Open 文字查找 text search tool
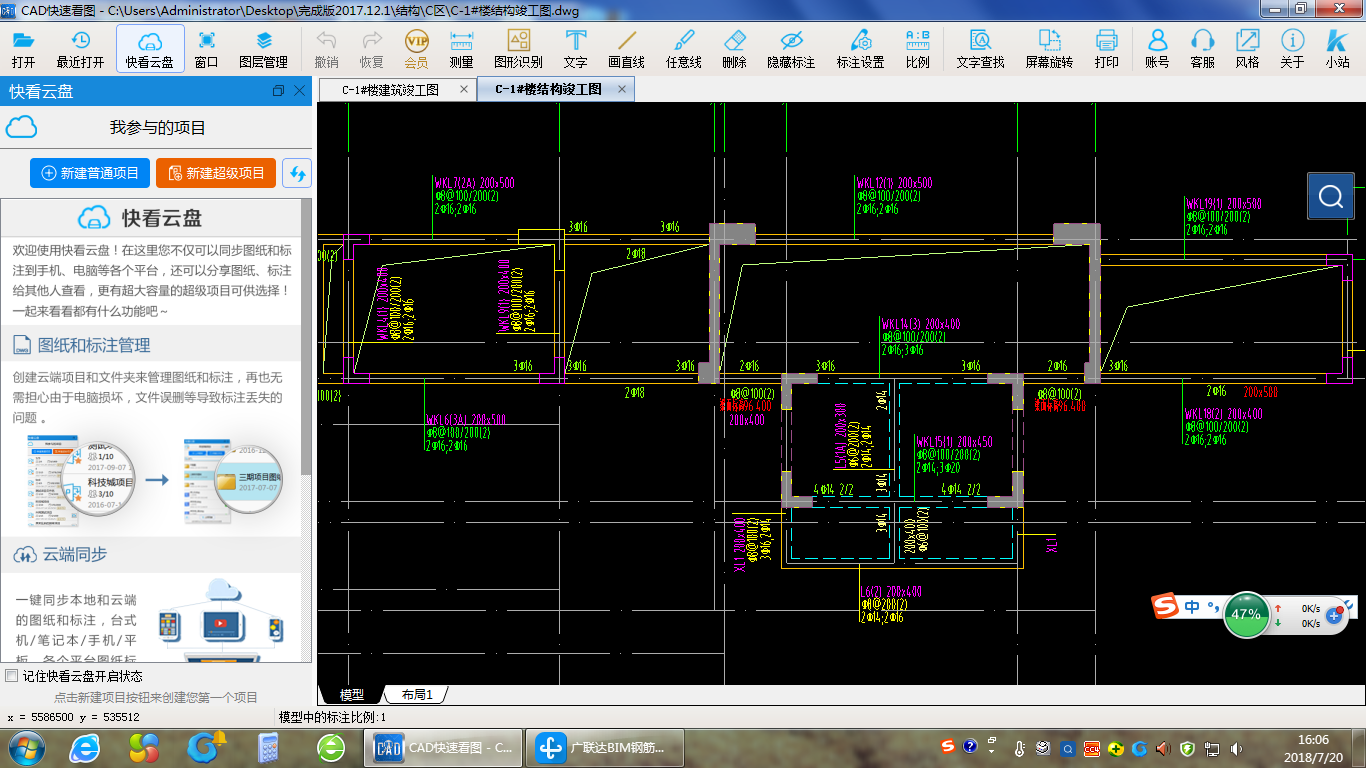Screen dimensions: 1366x768 (981, 49)
